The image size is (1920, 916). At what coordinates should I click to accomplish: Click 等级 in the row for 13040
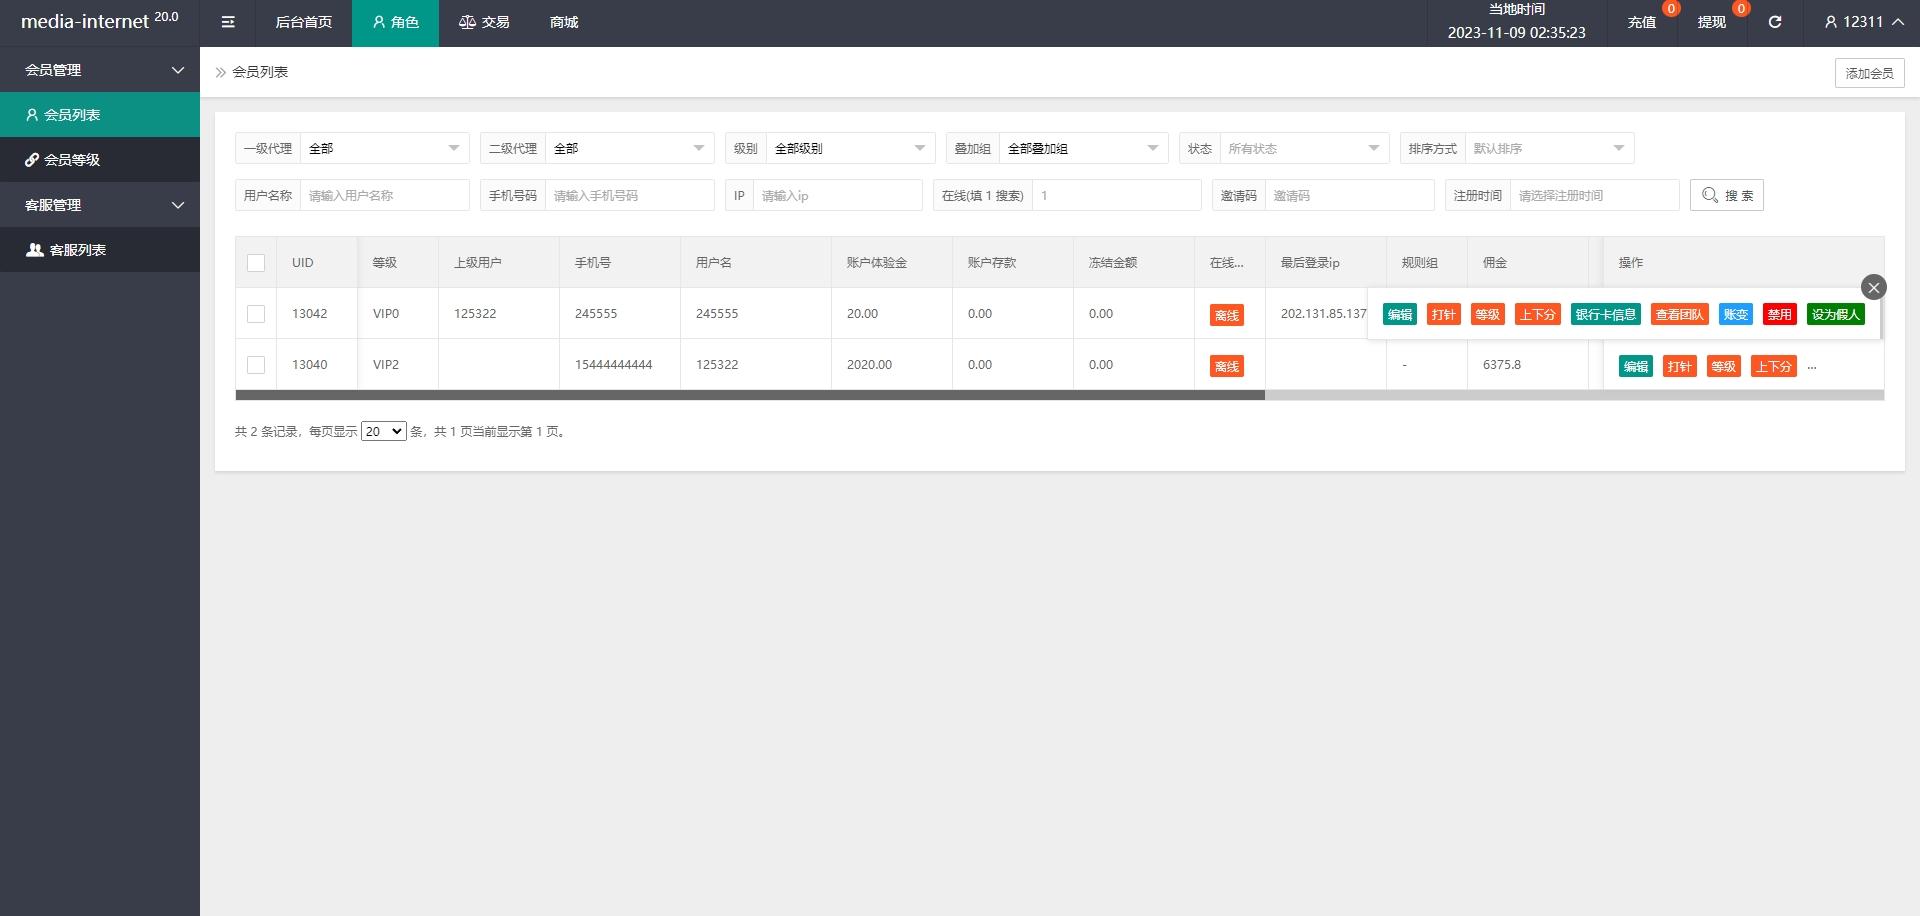coord(1724,366)
